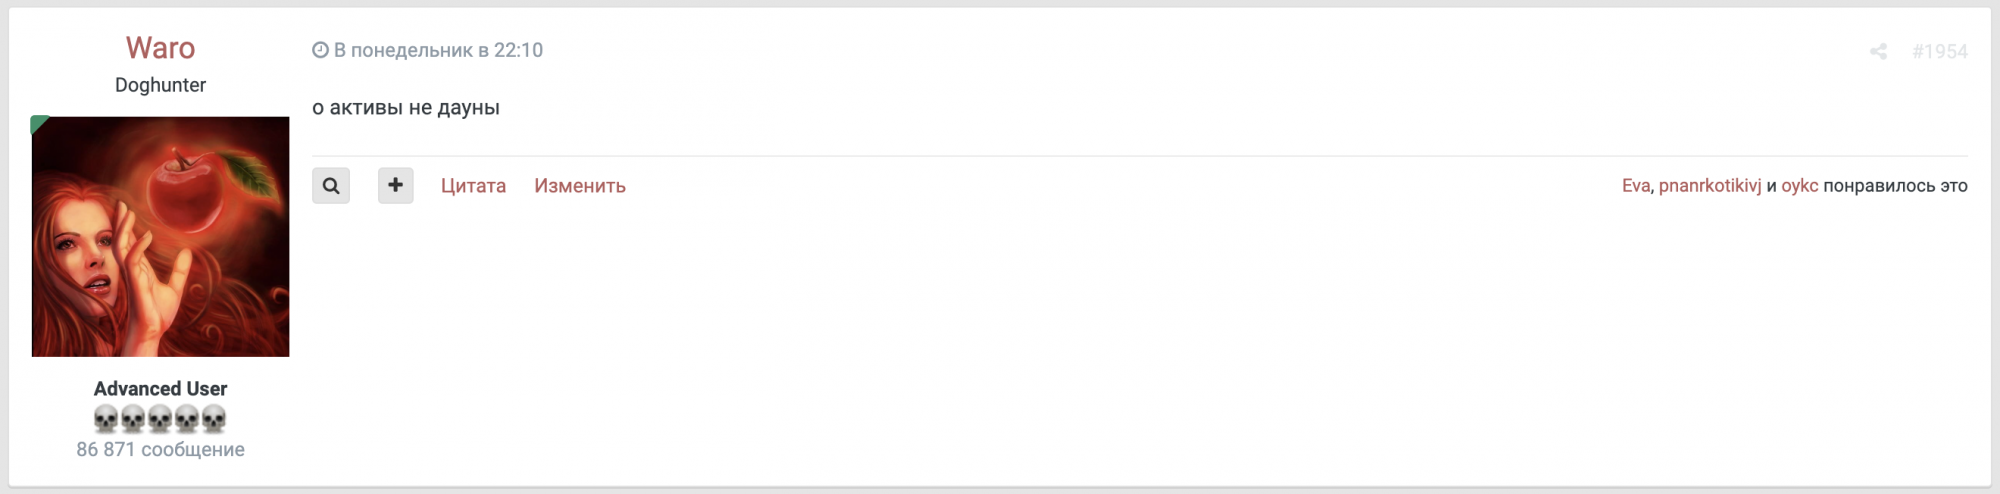Click the Advanced User group label
2000x494 pixels.
click(160, 388)
